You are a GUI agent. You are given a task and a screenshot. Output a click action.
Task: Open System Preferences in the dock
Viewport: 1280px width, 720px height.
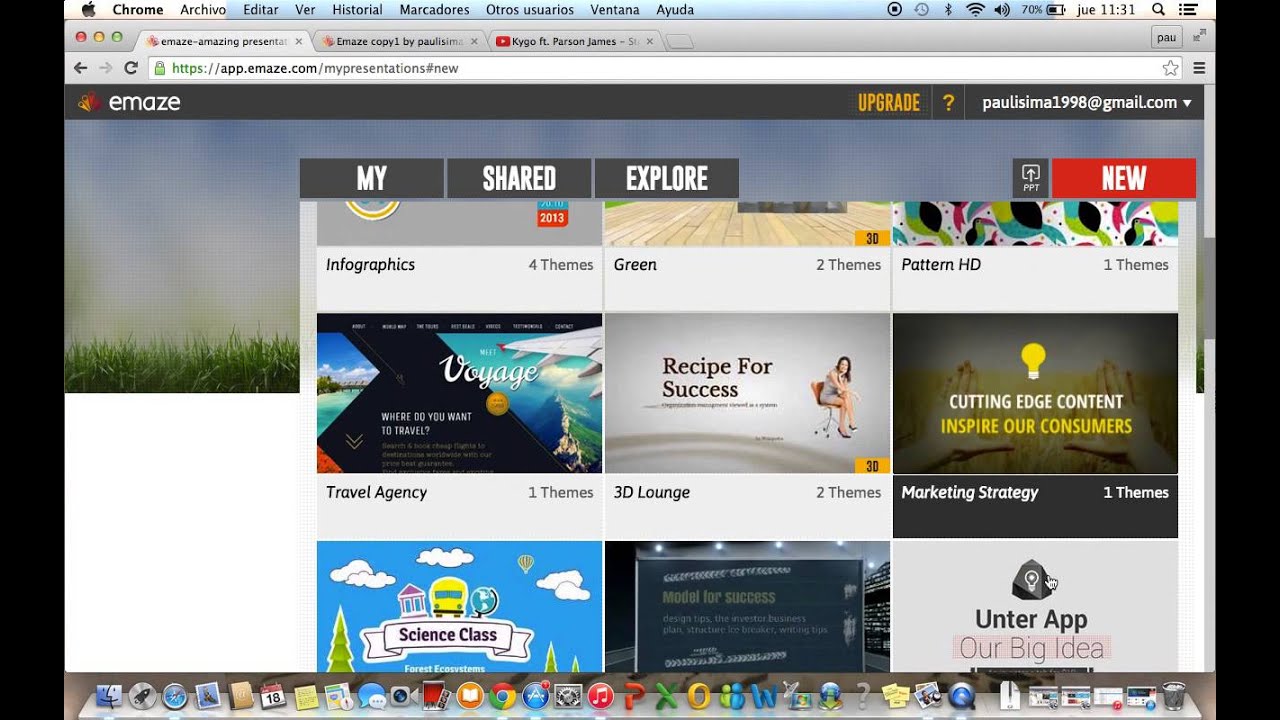[568, 695]
